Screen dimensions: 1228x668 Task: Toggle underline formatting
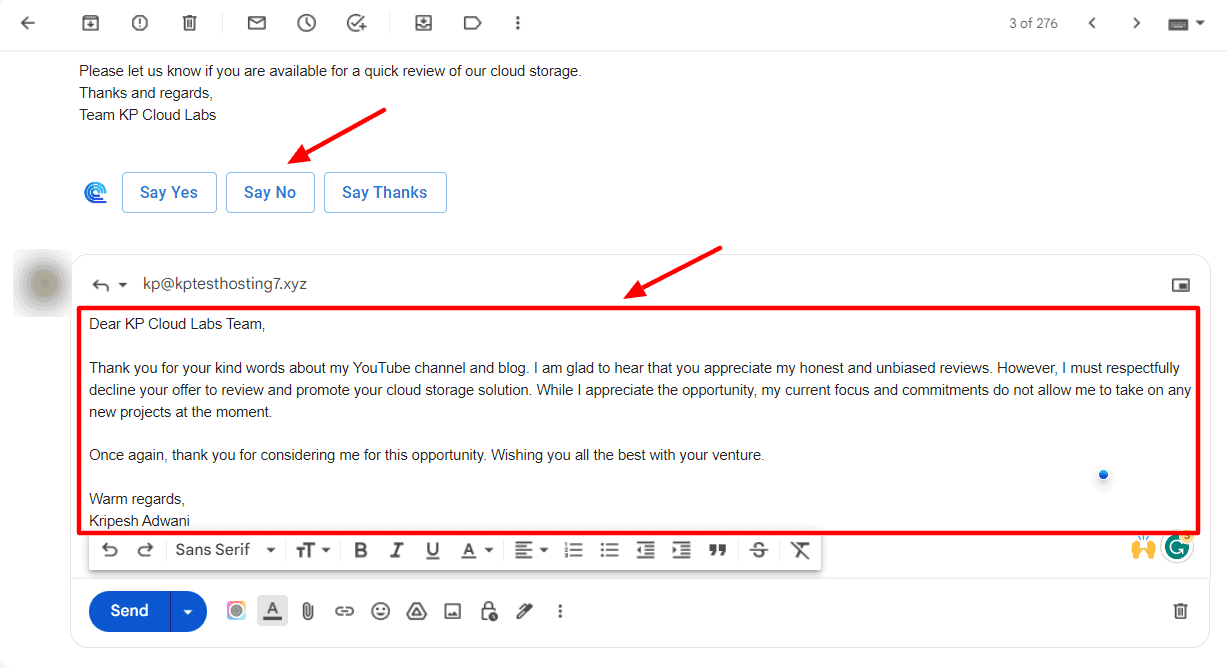(x=433, y=550)
